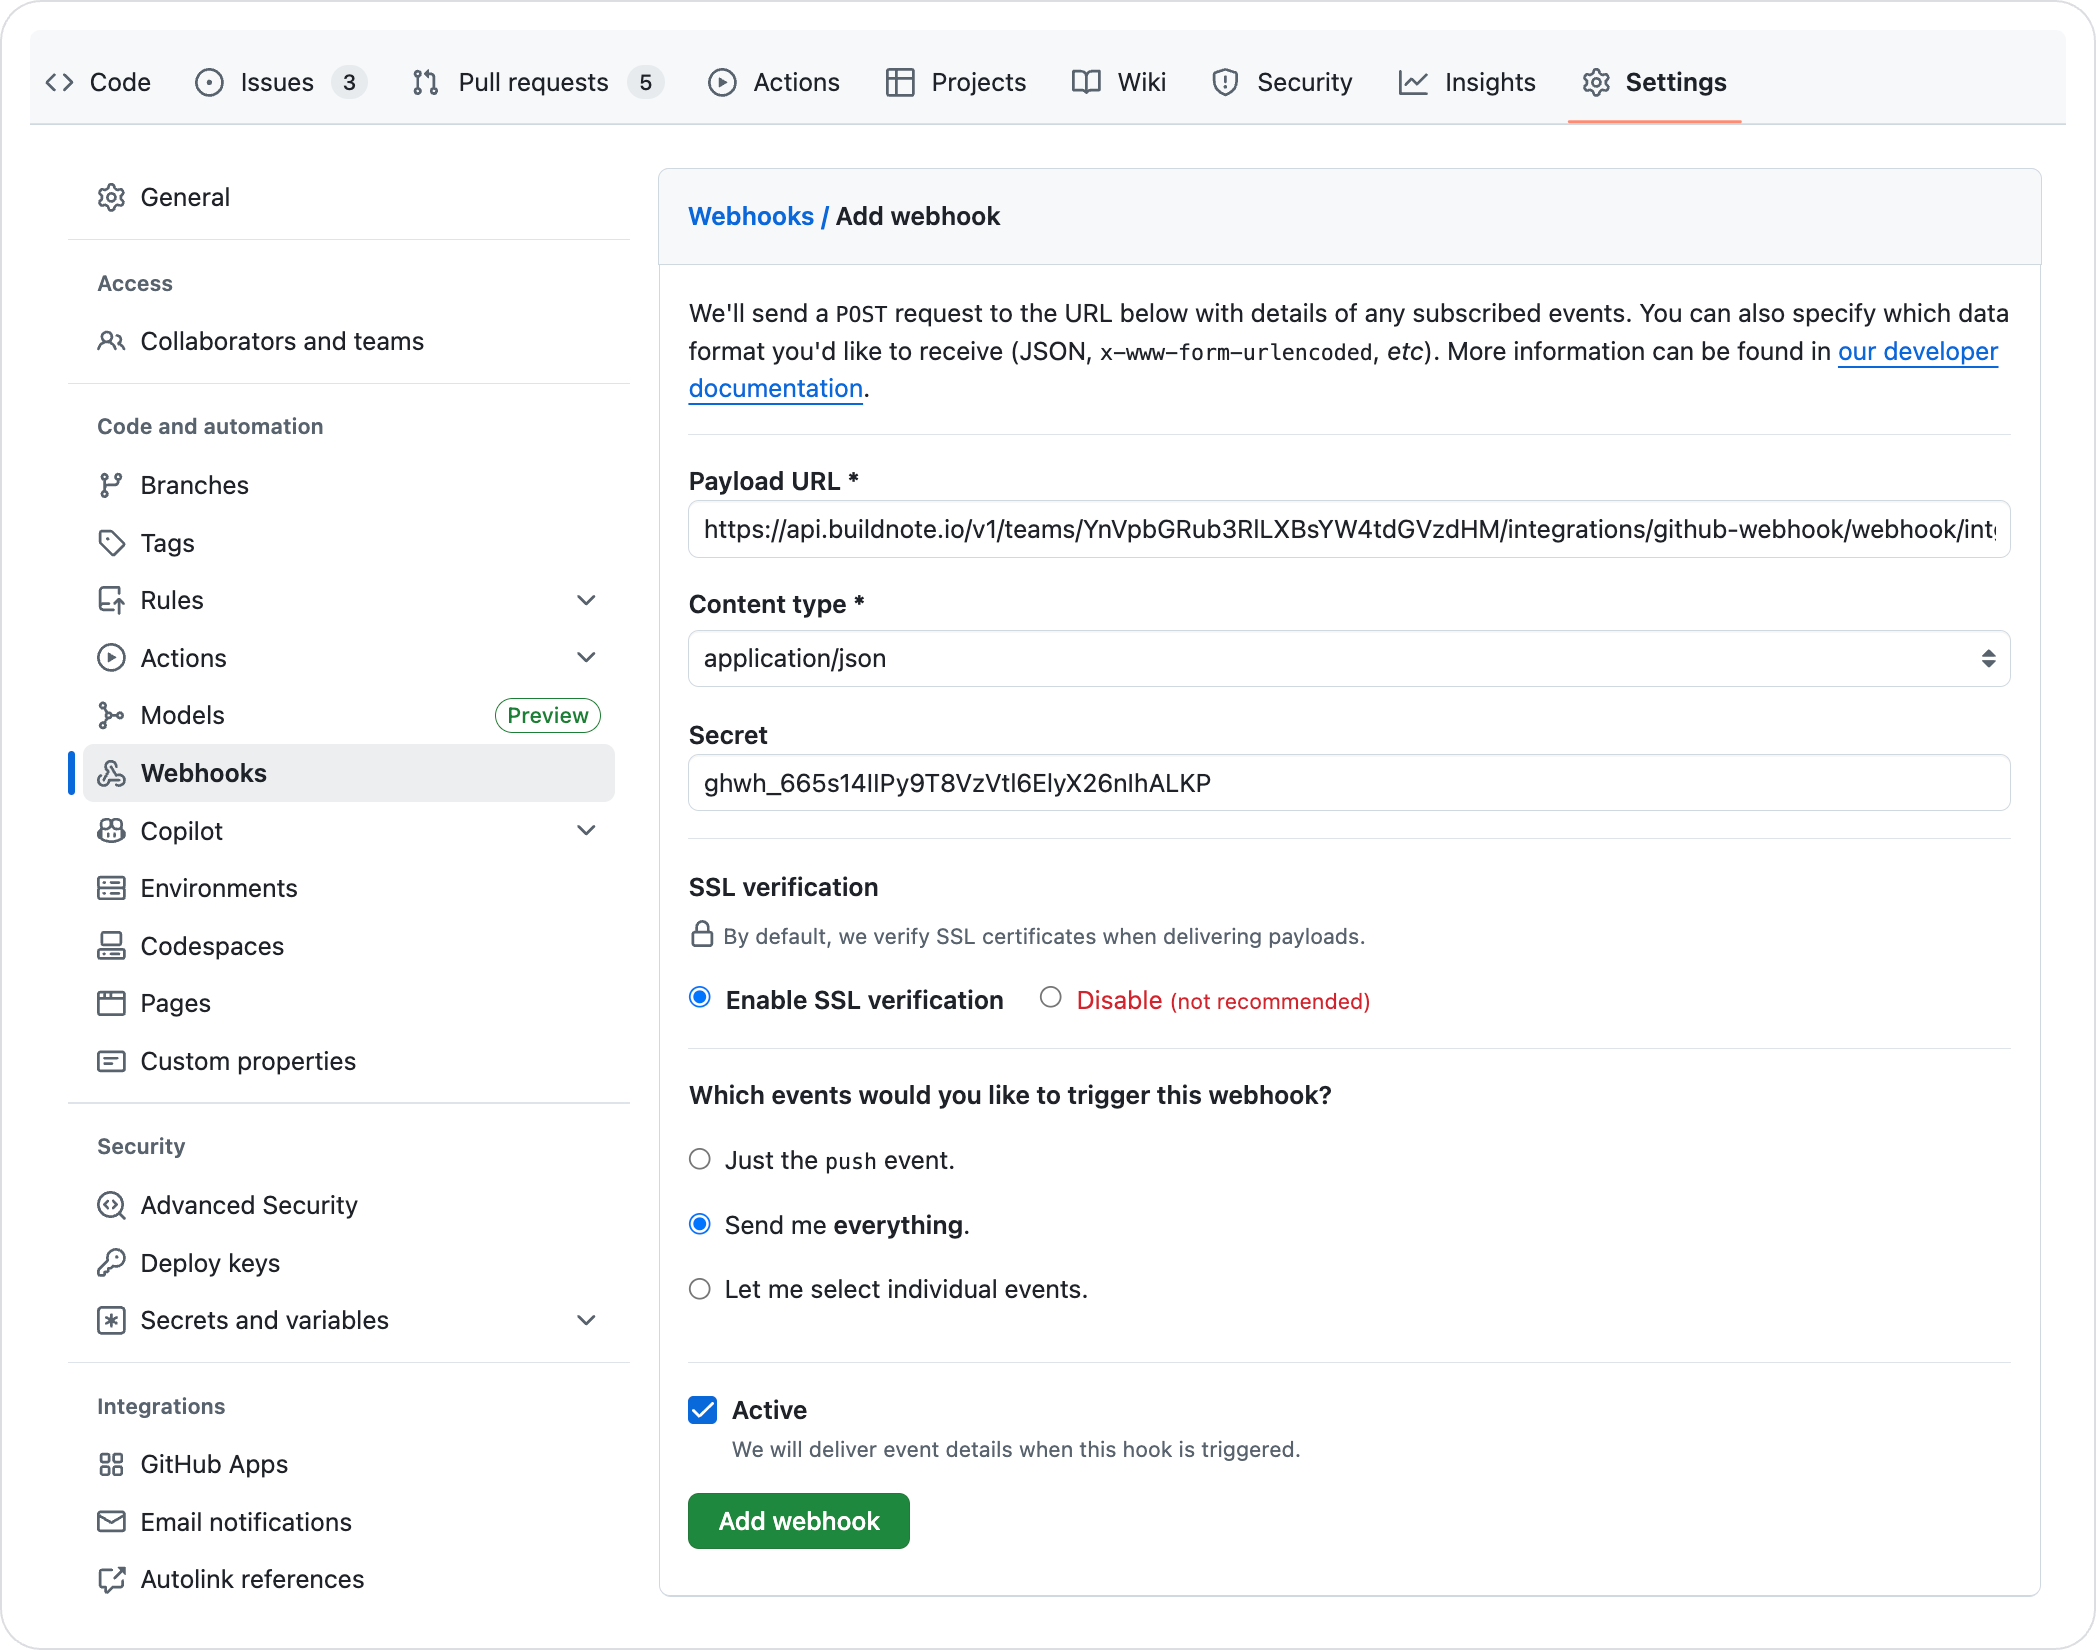
Task: Click the Webhooks icon in sidebar
Action: click(111, 773)
